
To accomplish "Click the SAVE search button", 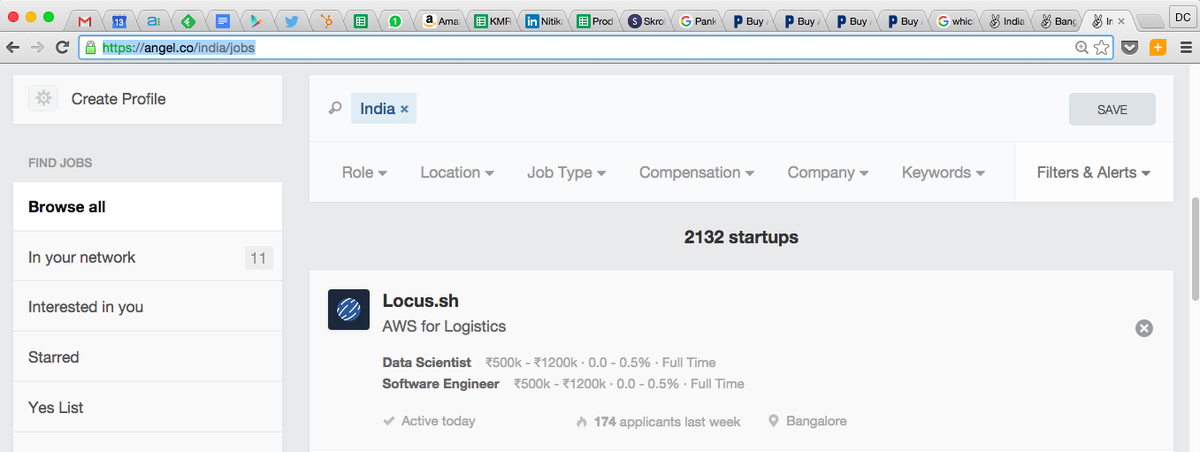I will tap(1112, 110).
